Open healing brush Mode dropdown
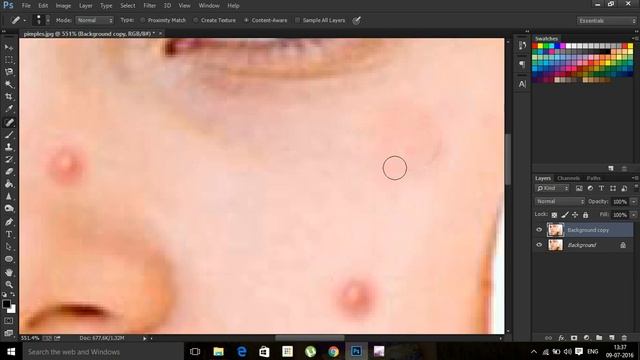 click(x=95, y=20)
